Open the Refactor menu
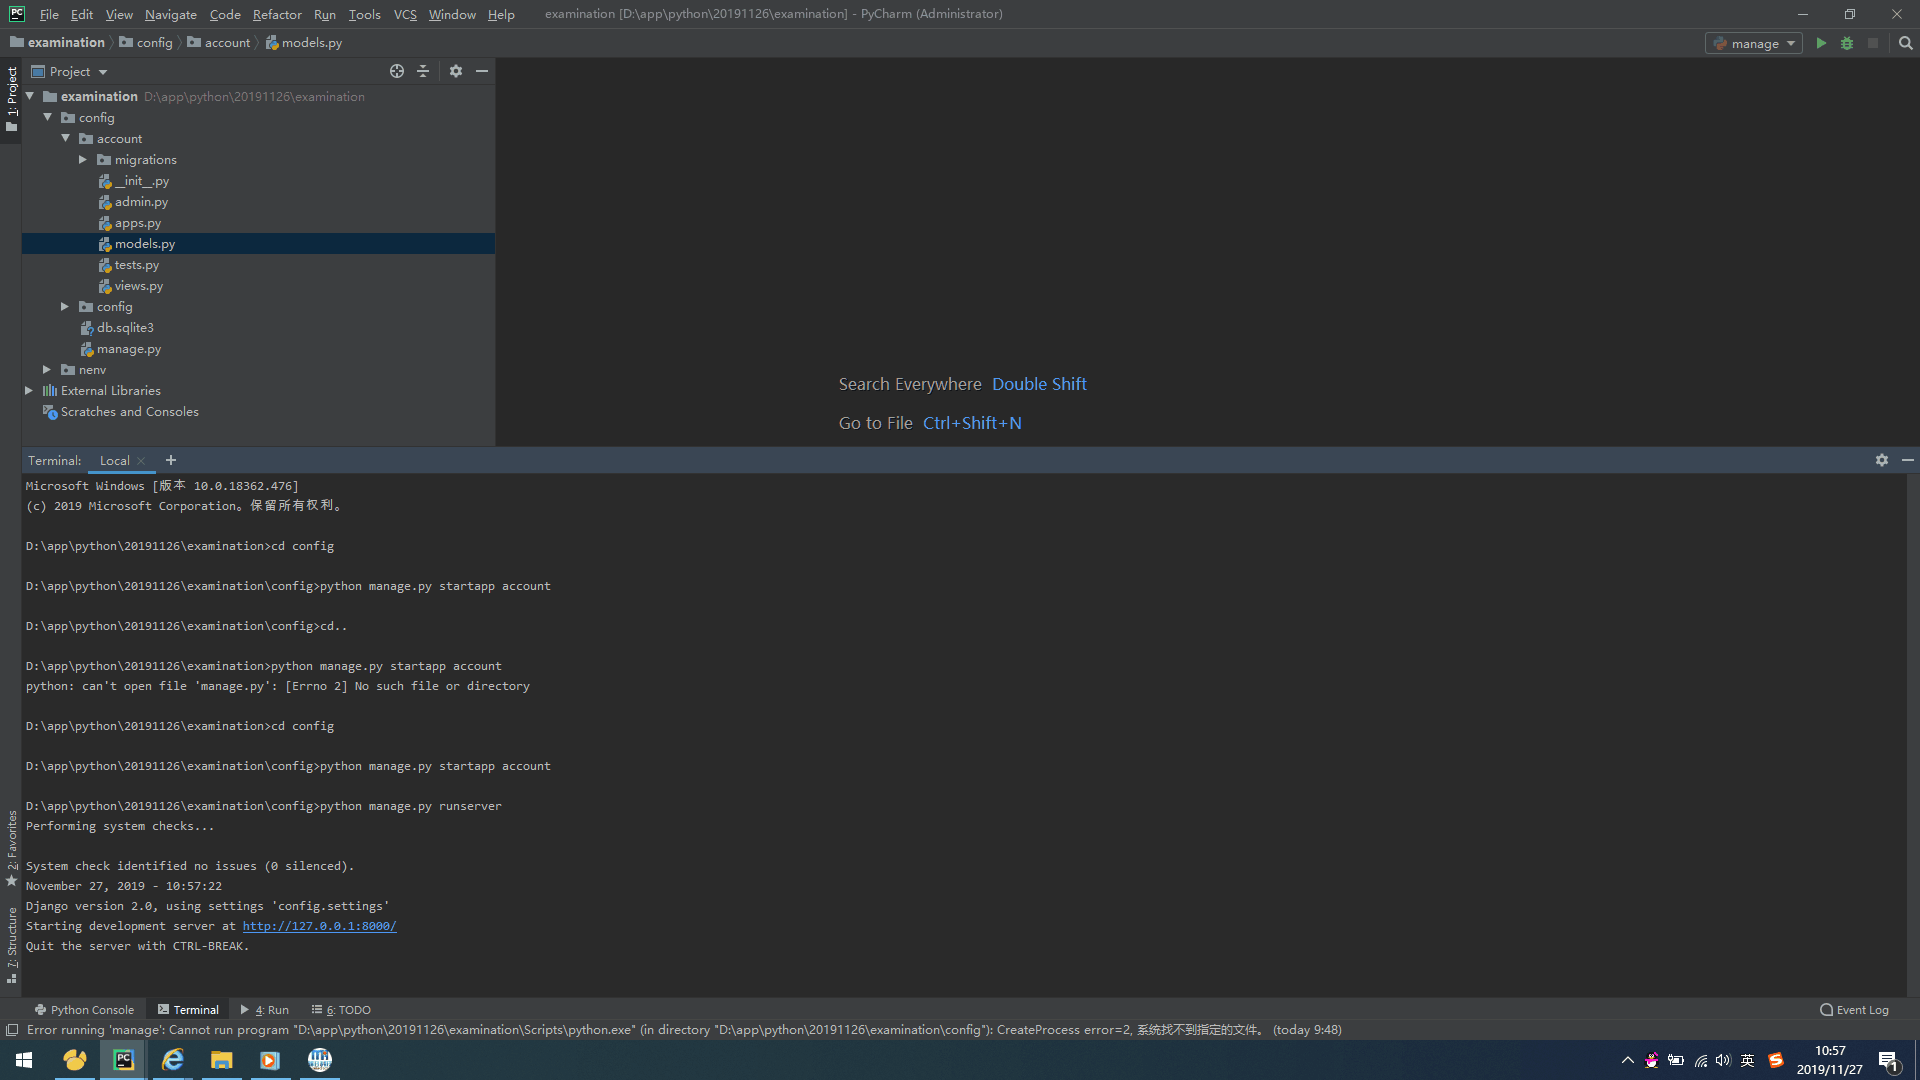Viewport: 1920px width, 1080px height. tap(277, 14)
